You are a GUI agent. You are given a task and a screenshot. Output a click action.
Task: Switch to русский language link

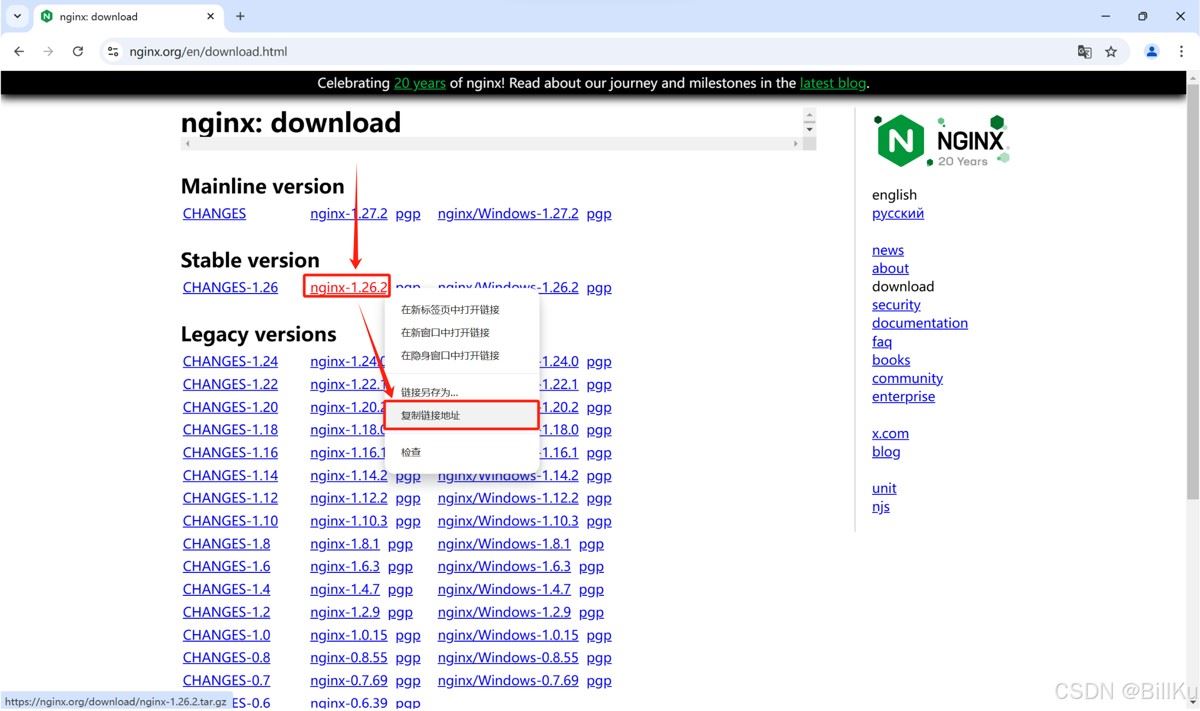[898, 213]
